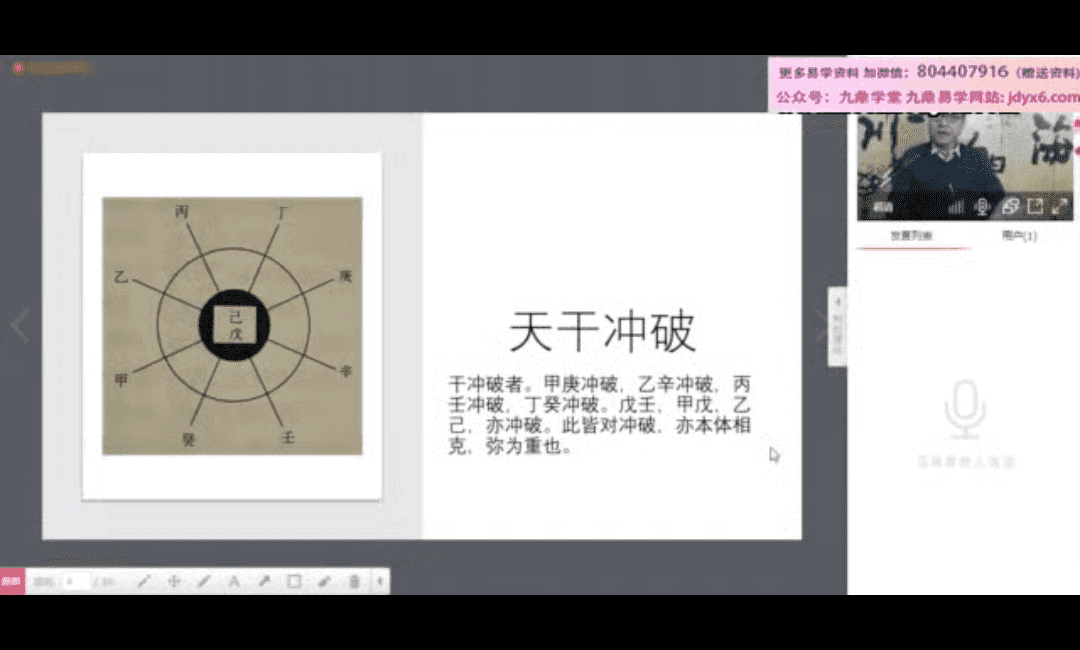Click the large microphone placeholder icon
Screen dimensions: 1080x650
(x=965, y=409)
